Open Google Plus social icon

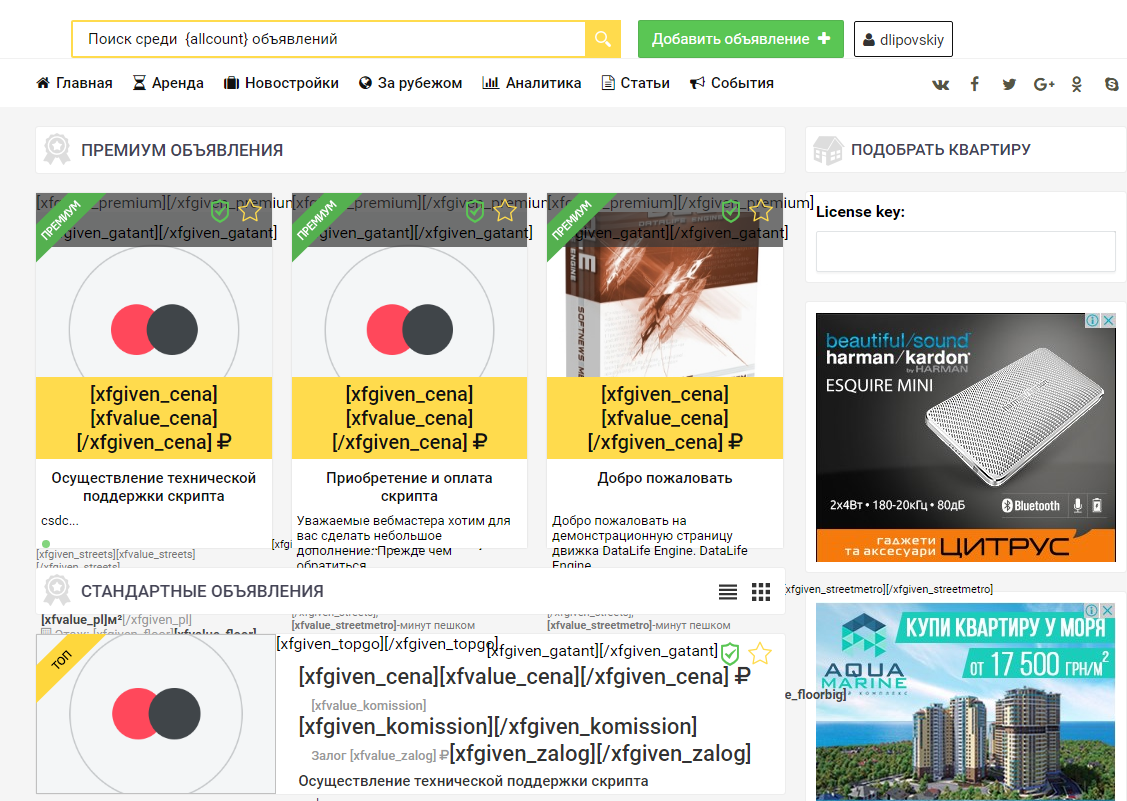coord(1044,84)
